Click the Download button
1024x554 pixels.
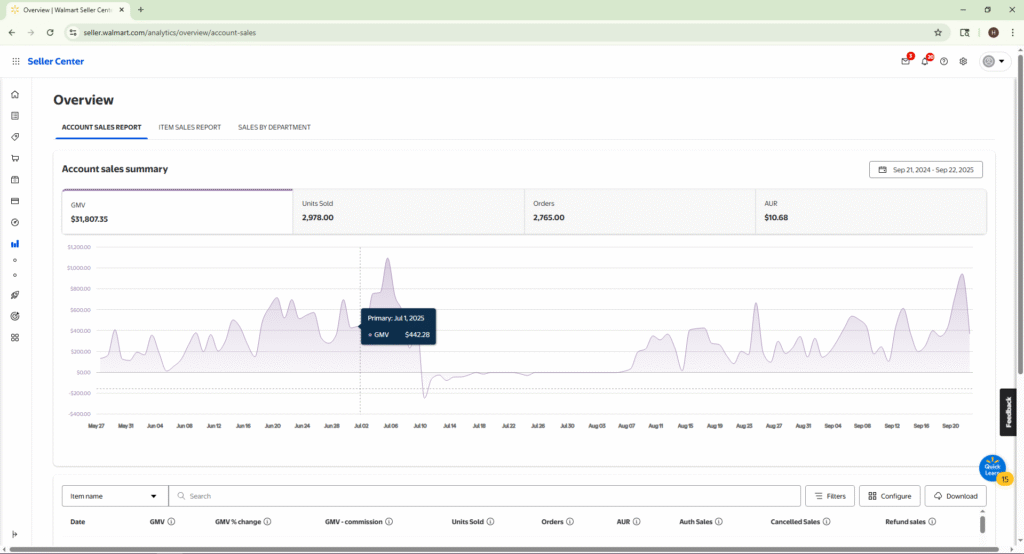(x=955, y=496)
